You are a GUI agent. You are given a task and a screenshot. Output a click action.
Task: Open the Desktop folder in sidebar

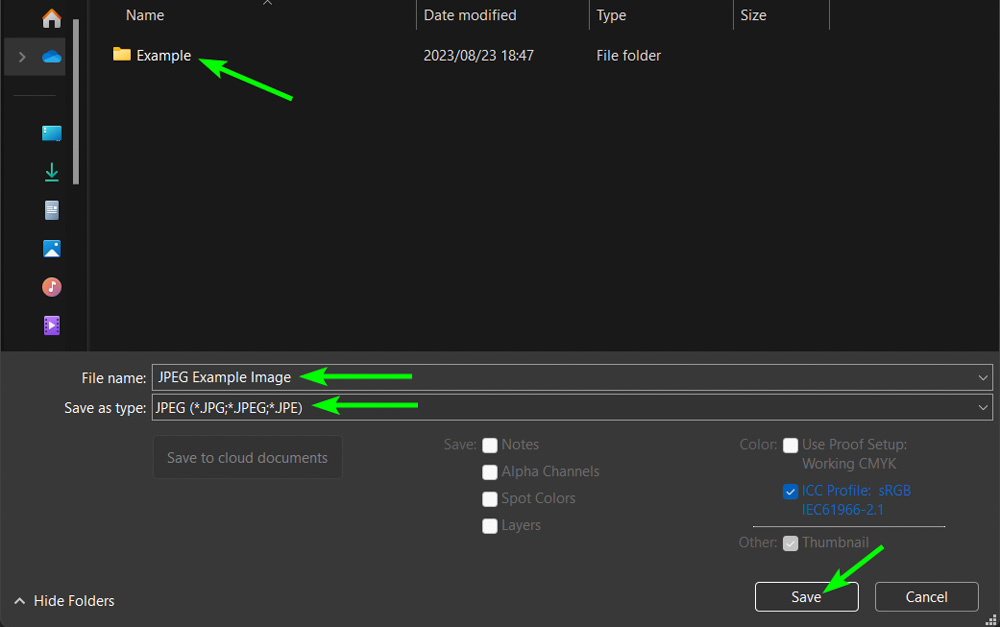click(x=52, y=133)
